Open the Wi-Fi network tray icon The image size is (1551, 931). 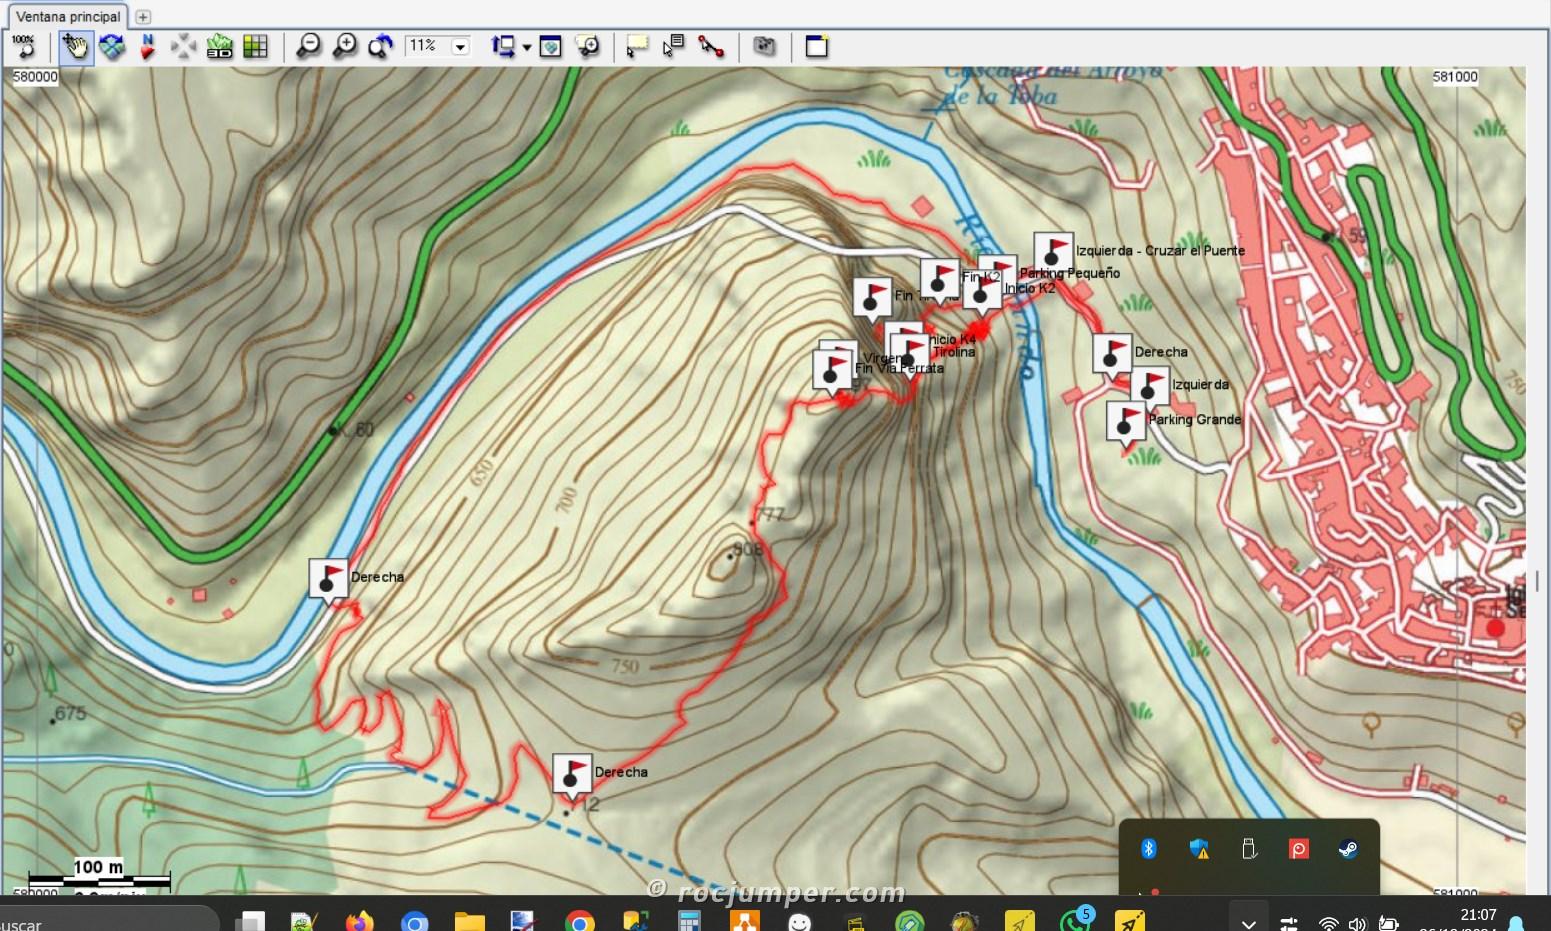click(1328, 923)
